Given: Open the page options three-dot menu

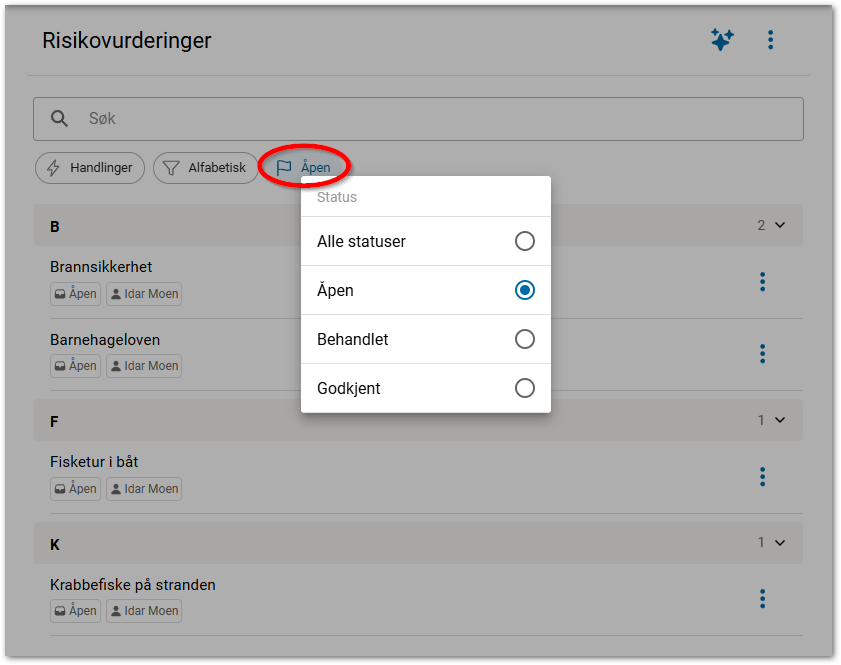Looking at the screenshot, I should coord(770,40).
